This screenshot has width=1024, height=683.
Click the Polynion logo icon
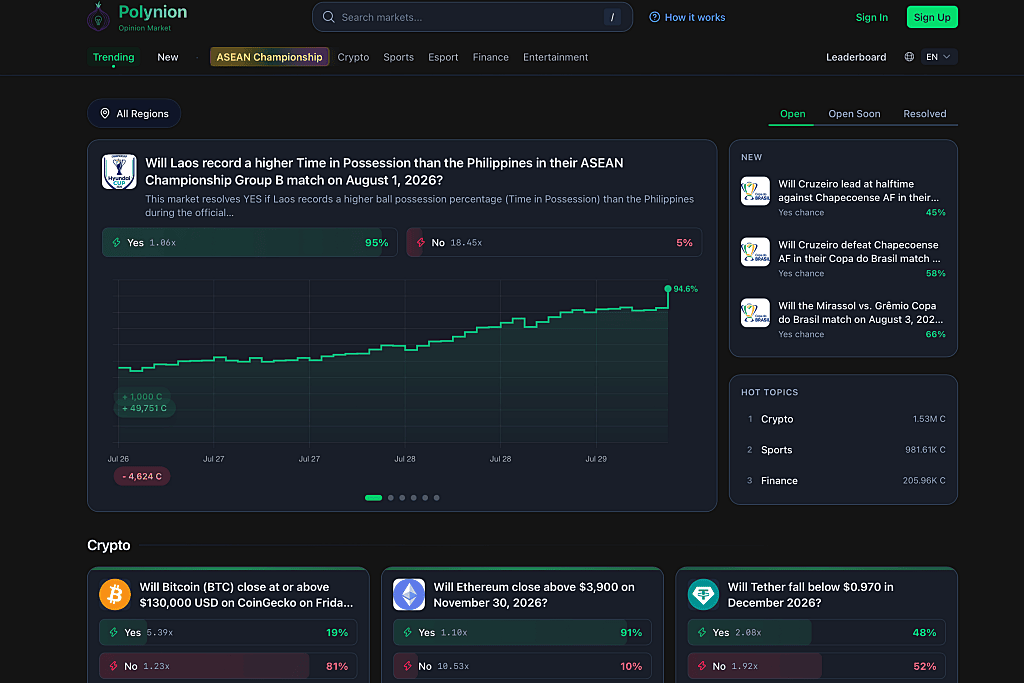pyautogui.click(x=99, y=16)
